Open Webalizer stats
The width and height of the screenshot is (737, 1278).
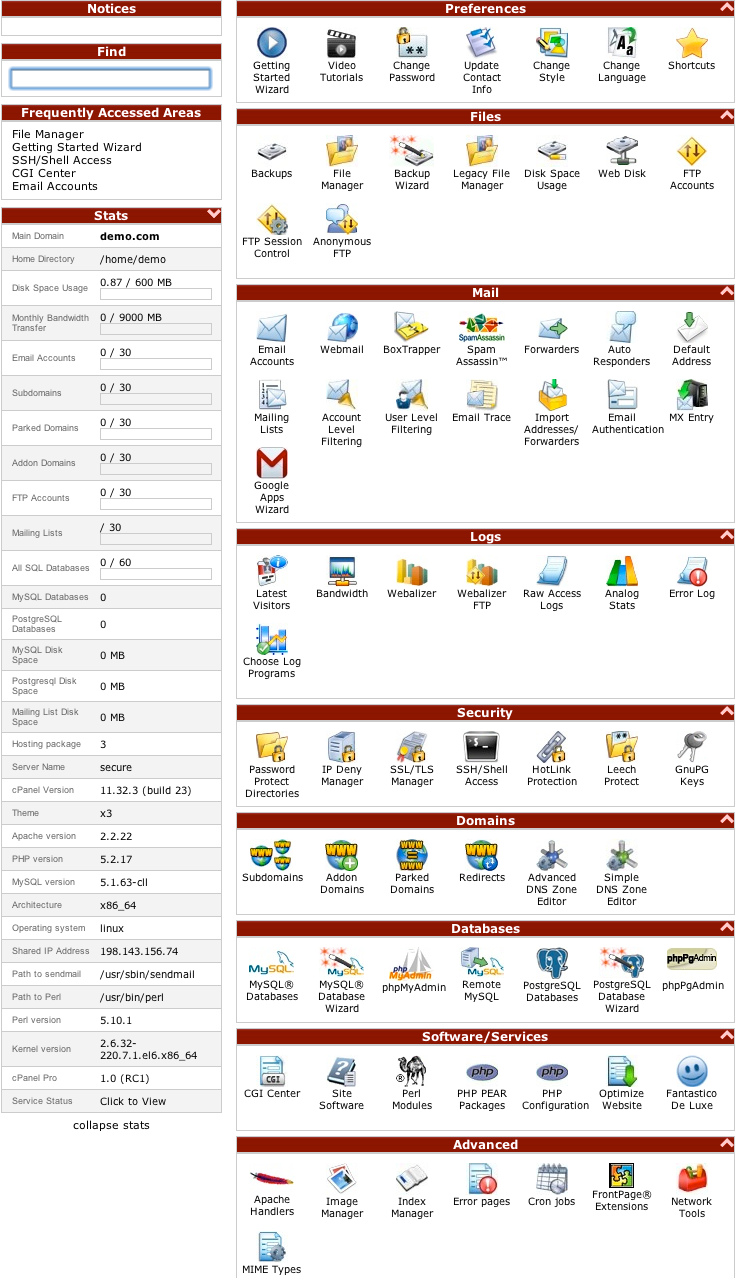point(412,571)
